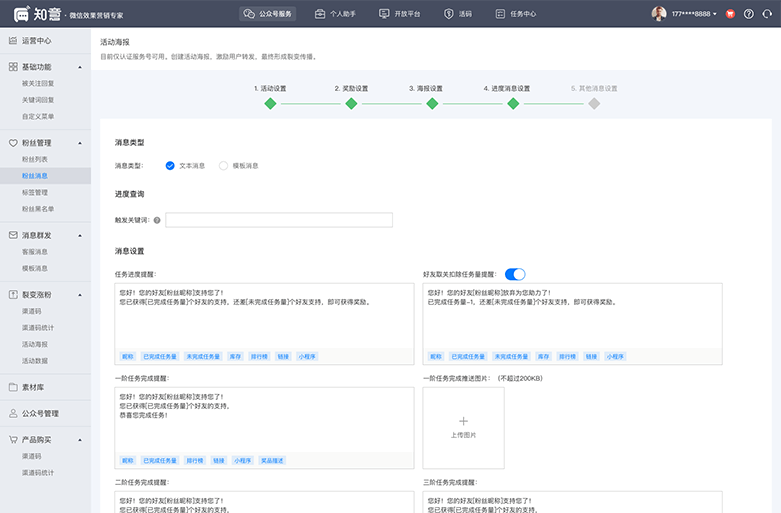Open 渠道码 under 产品购买
Image resolution: width=781 pixels, height=513 pixels.
click(x=31, y=456)
